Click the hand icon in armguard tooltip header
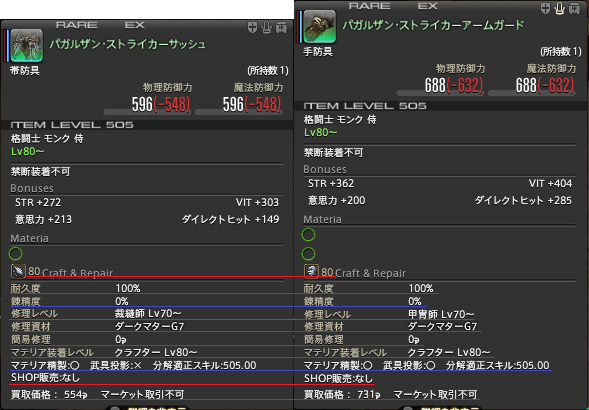The image size is (589, 410). coord(560,8)
